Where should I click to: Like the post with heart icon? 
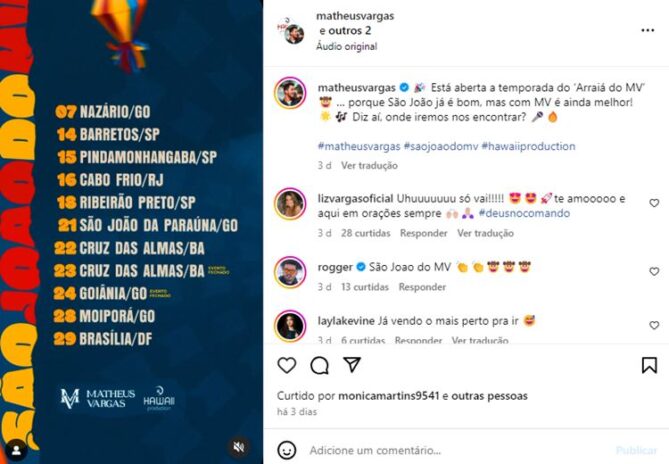[x=287, y=365]
